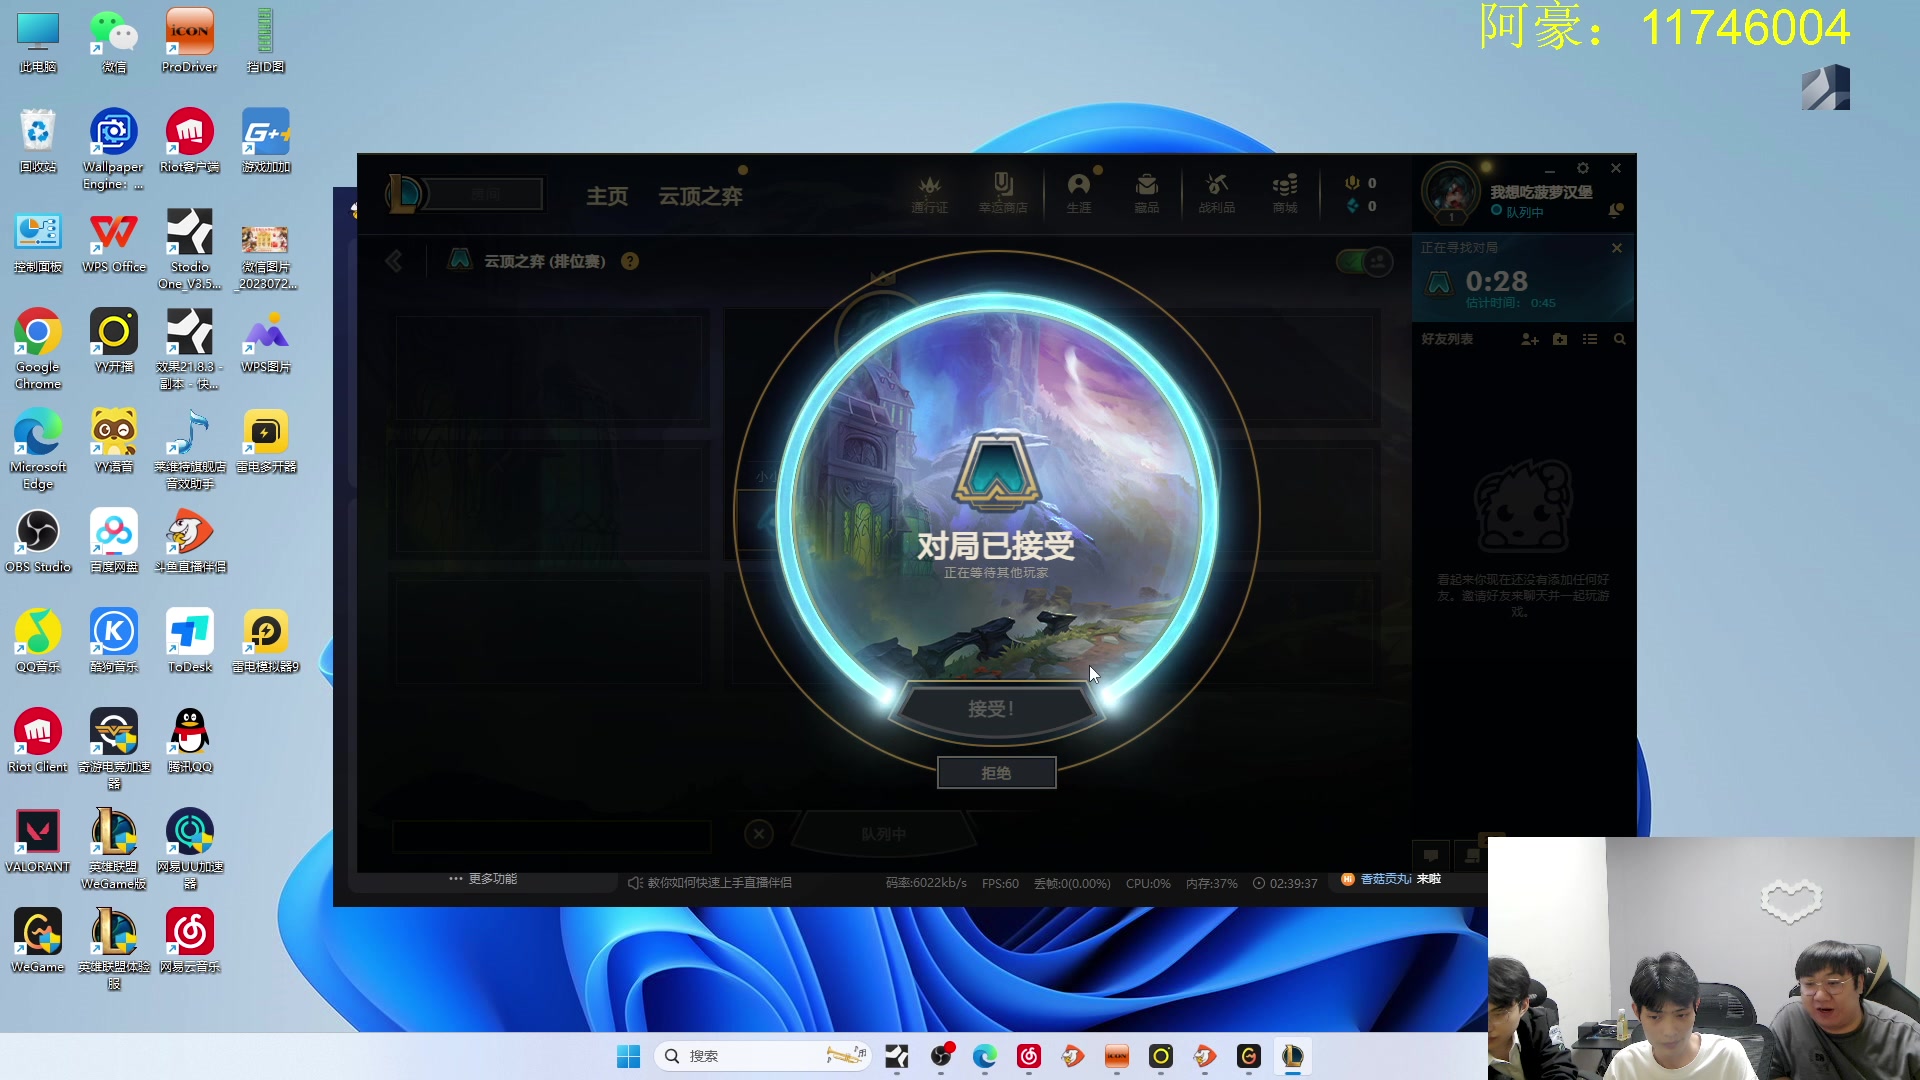Click the question mark help icon
Image resolution: width=1920 pixels, height=1080 pixels.
click(630, 261)
